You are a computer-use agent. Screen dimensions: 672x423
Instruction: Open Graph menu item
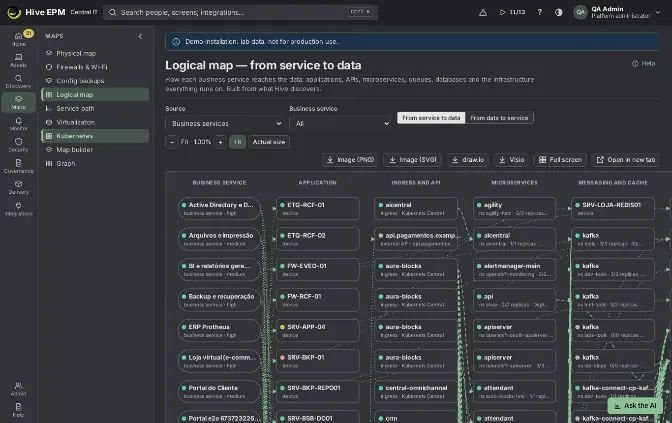[95, 163]
